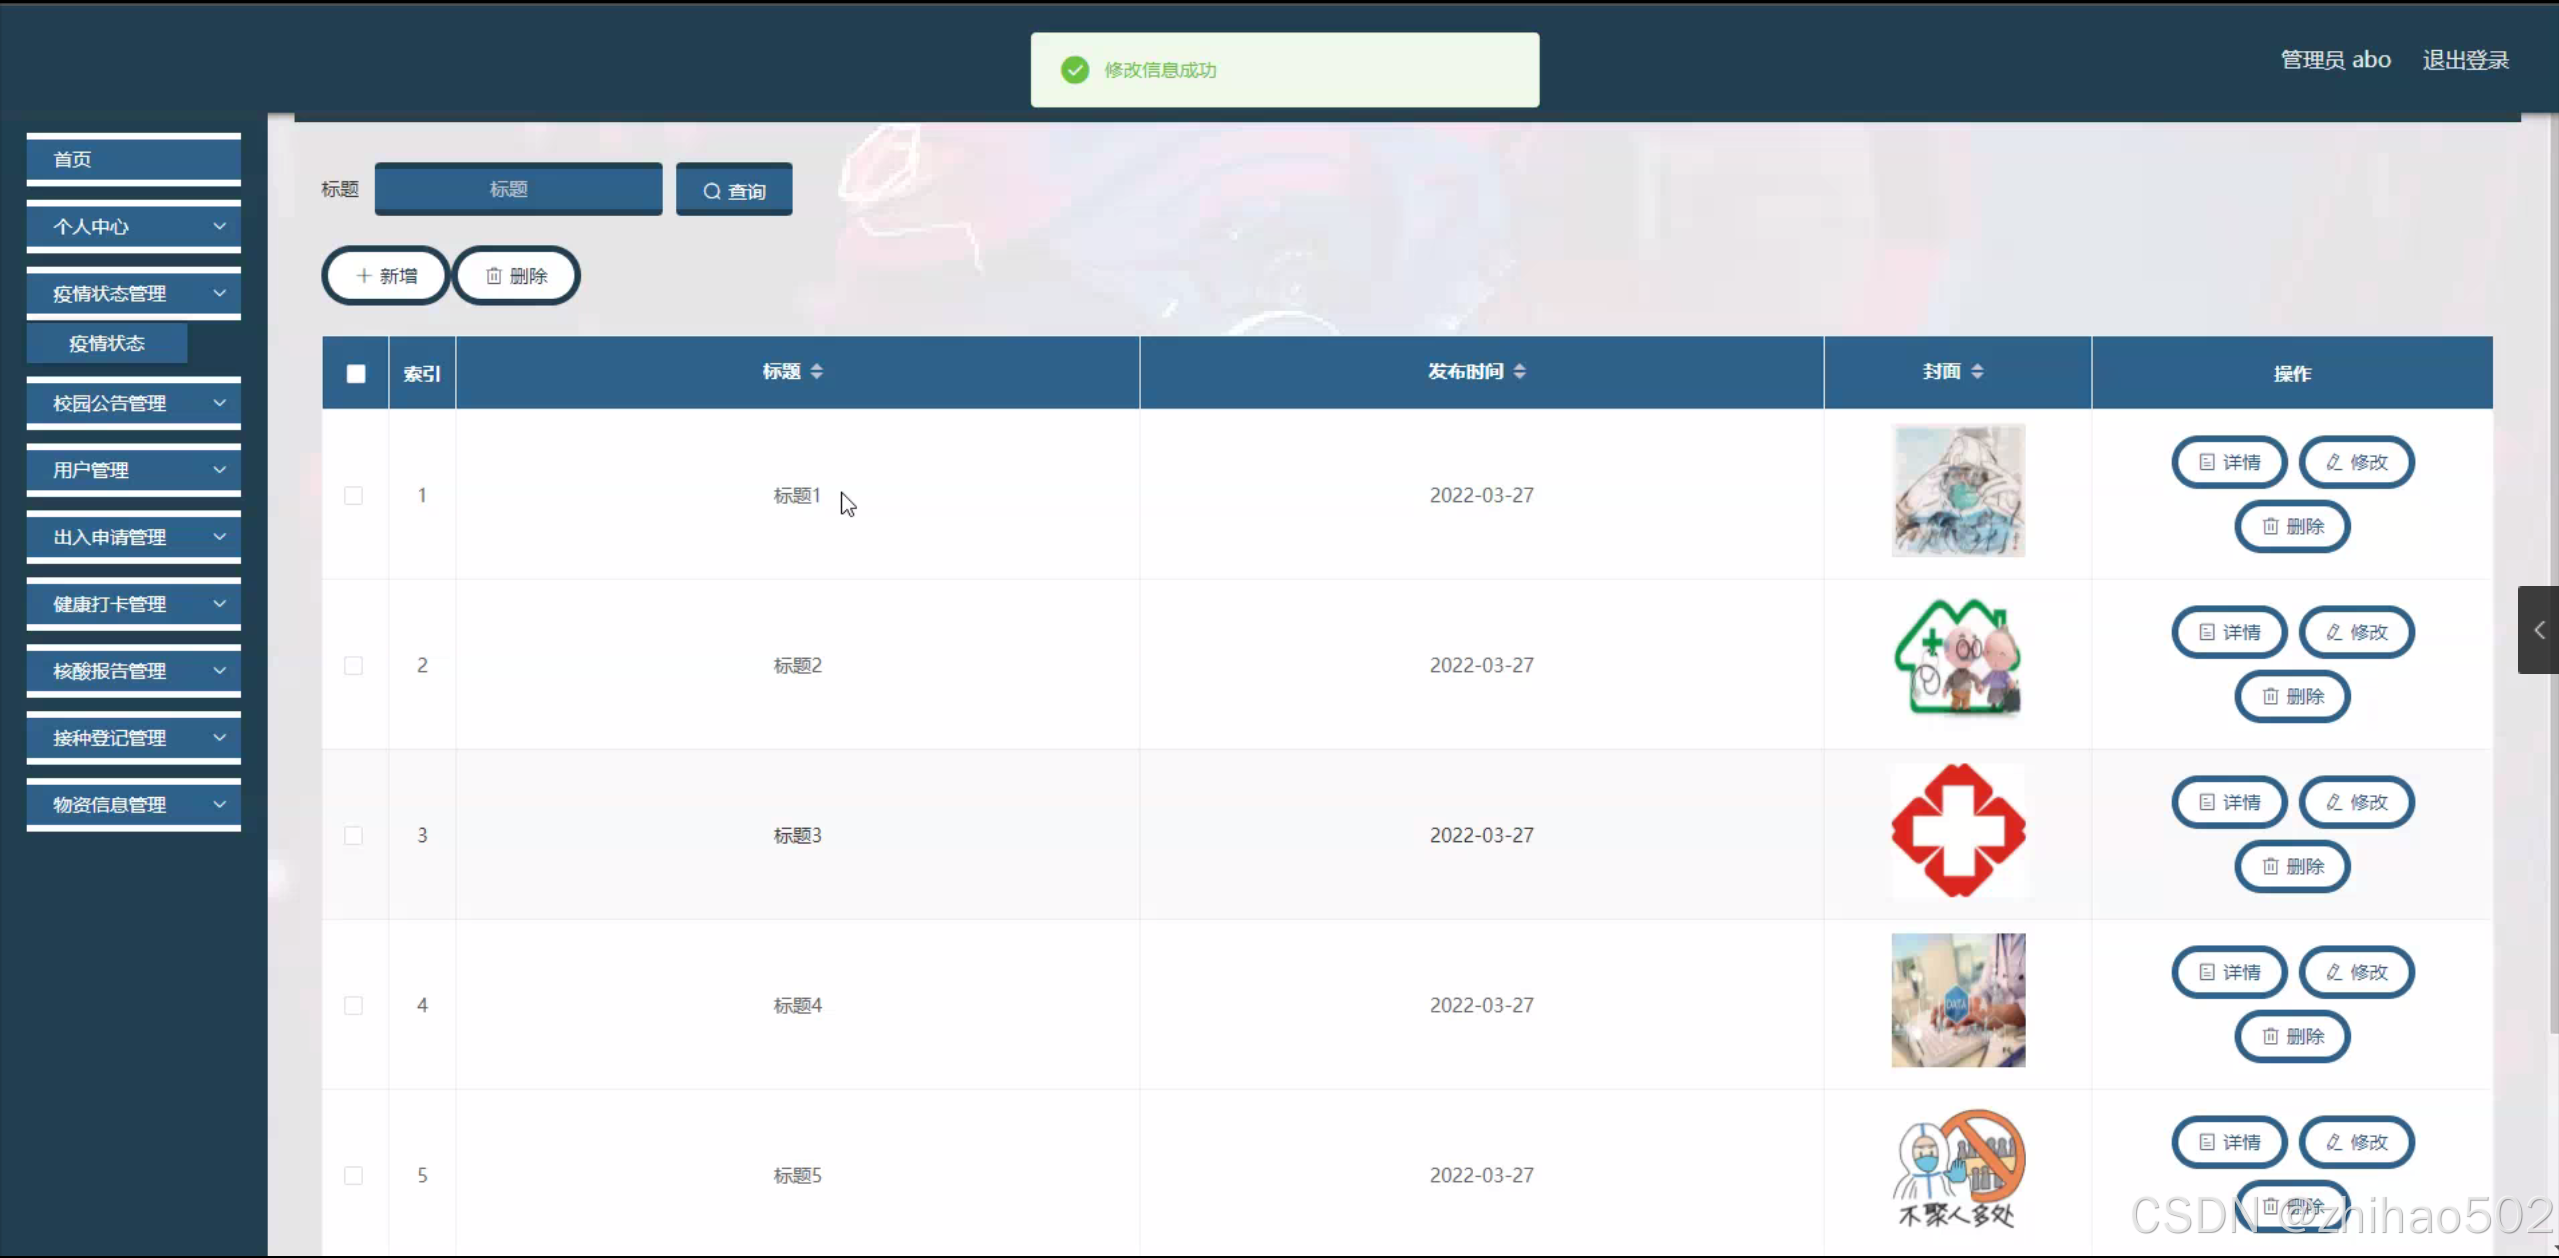
Task: Click 修改 button for row 4
Action: click(2356, 972)
